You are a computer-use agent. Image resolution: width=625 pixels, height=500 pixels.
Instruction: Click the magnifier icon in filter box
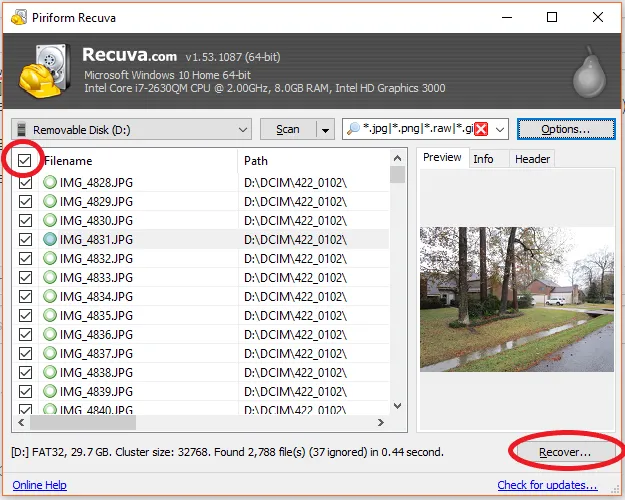coord(353,129)
